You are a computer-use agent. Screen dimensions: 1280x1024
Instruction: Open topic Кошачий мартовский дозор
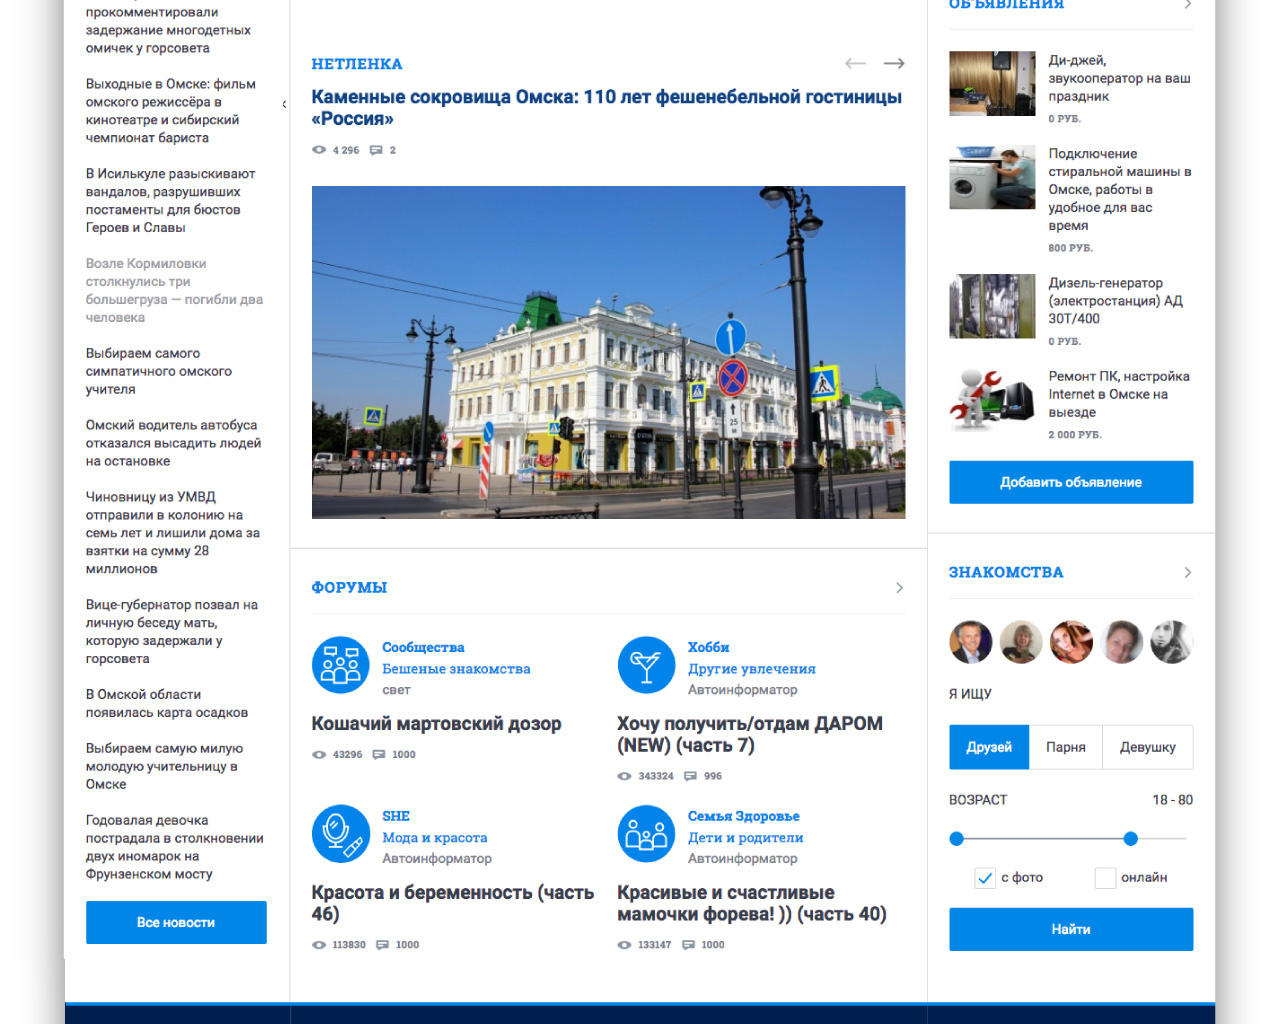436,724
